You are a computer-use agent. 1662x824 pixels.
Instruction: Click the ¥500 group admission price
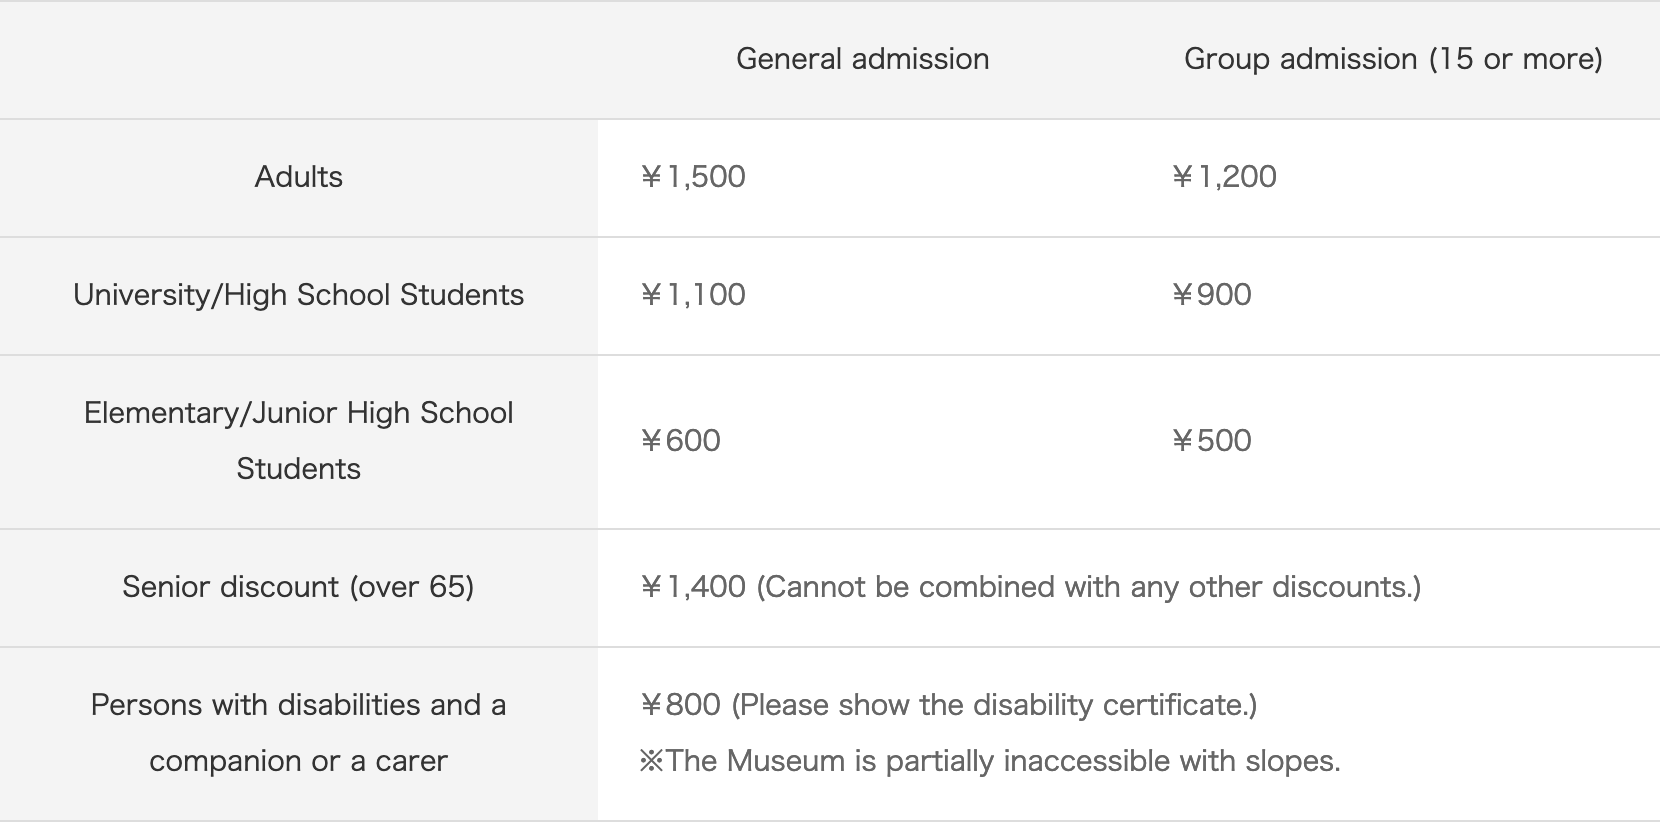click(1211, 441)
